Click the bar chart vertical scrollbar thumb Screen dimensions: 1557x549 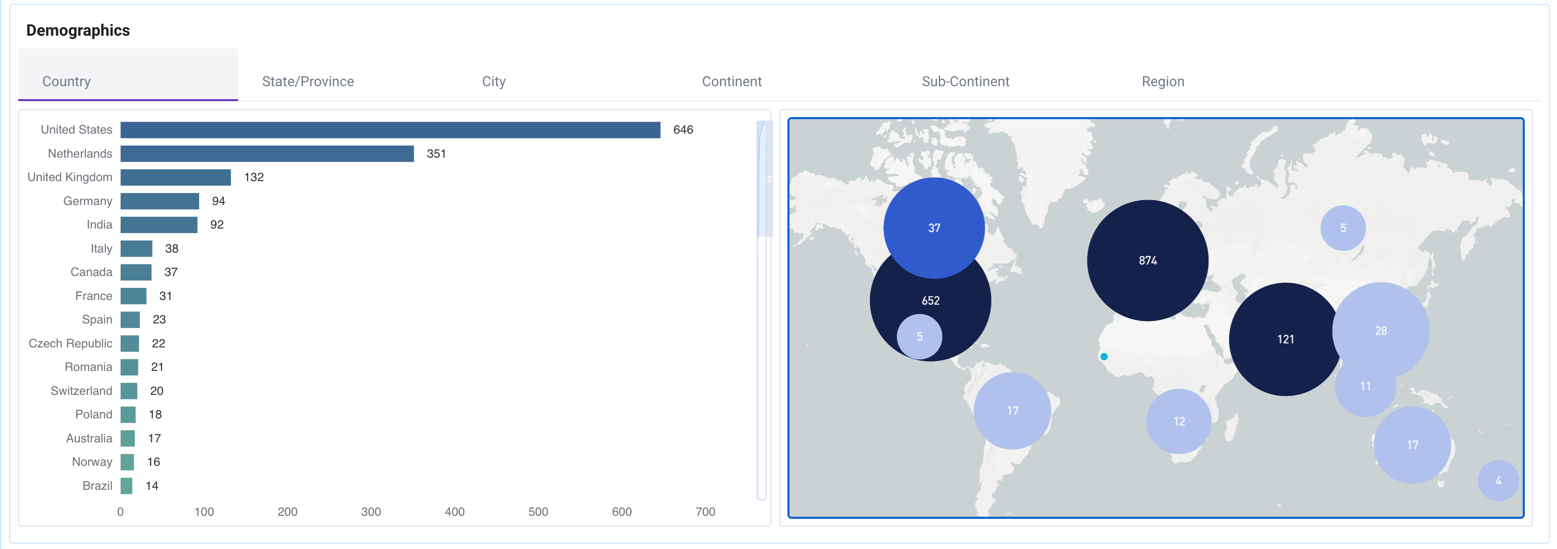point(763,180)
